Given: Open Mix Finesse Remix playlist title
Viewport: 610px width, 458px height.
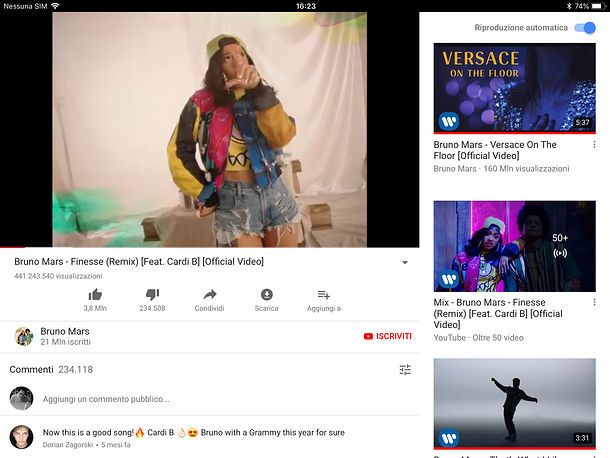Looking at the screenshot, I should (x=498, y=313).
